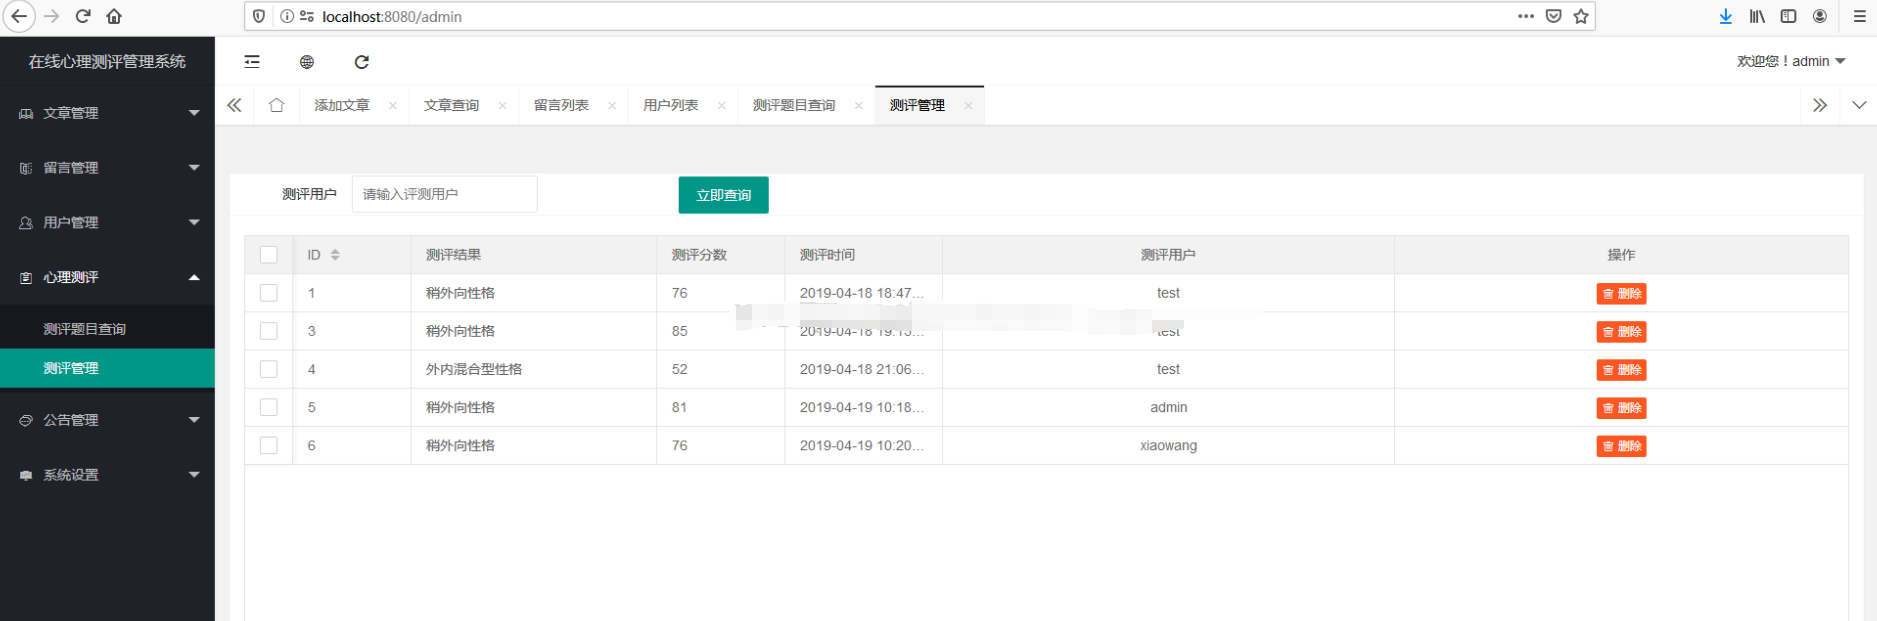The height and width of the screenshot is (621, 1877).
Task: Open the tab options down-chevron dropdown
Action: click(1859, 105)
